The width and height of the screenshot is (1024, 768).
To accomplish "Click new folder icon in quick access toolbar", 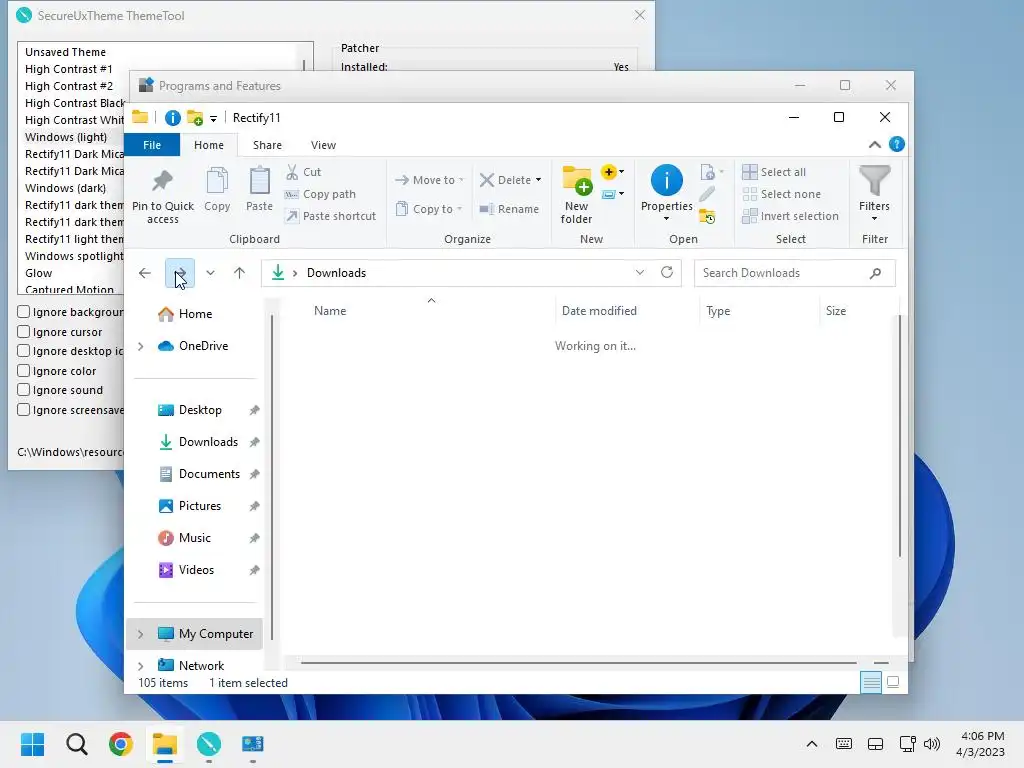I will (195, 118).
